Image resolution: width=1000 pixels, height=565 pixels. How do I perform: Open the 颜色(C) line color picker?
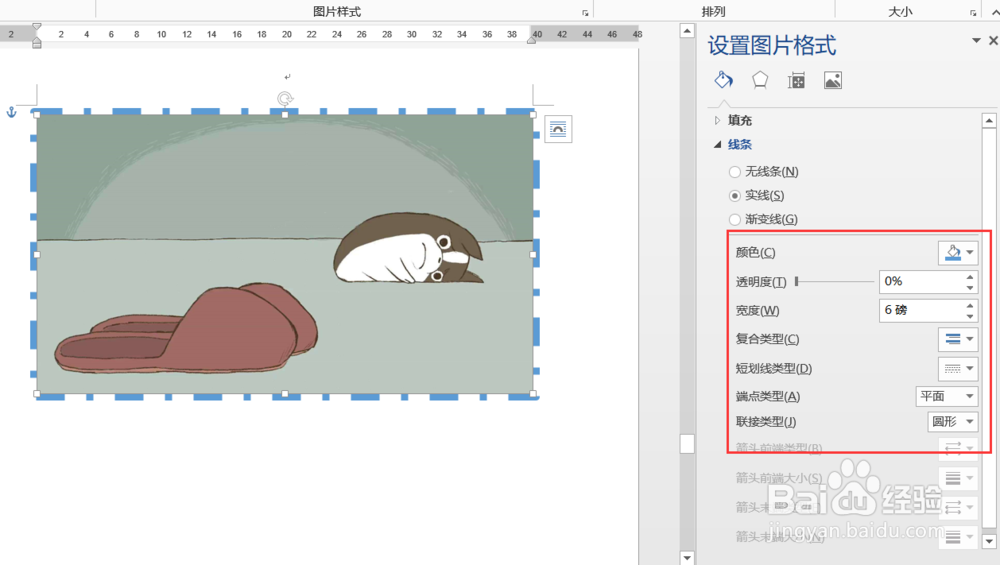click(x=958, y=253)
